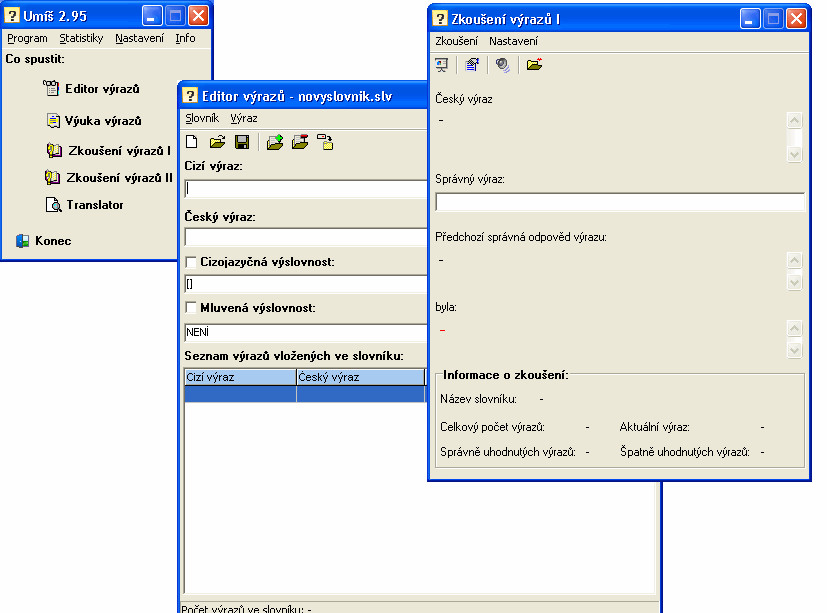This screenshot has width=827, height=613.
Task: Open Nastavení menu in Zkoušení výrazů I
Action: (x=513, y=41)
